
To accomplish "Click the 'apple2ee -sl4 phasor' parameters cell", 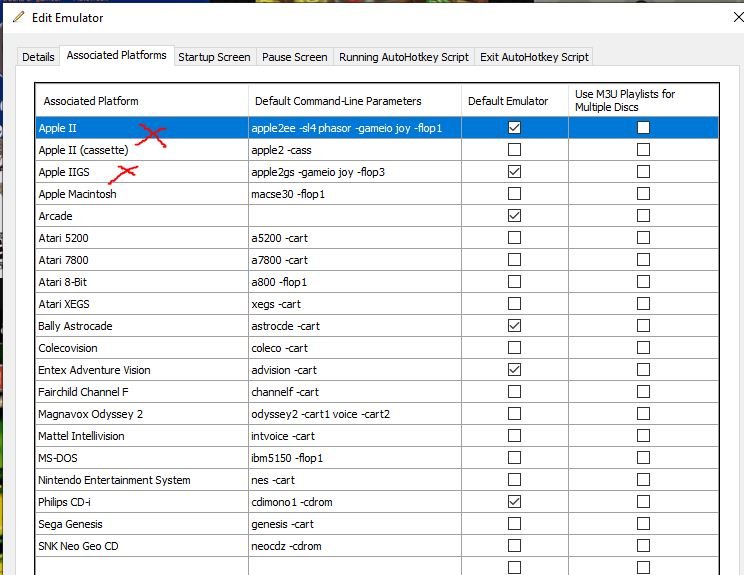I will (354, 128).
